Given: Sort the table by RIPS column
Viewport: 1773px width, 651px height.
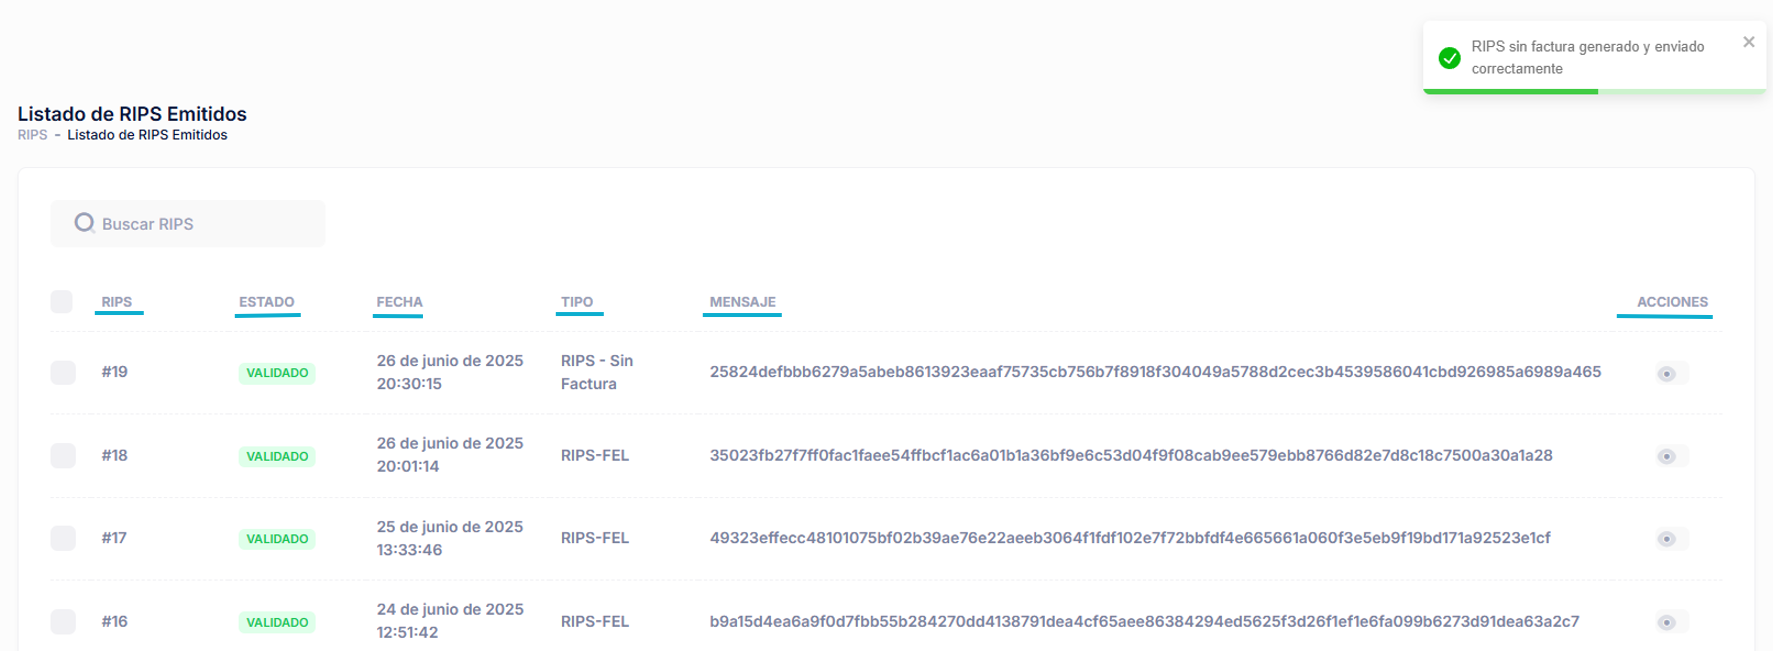Looking at the screenshot, I should (x=117, y=302).
